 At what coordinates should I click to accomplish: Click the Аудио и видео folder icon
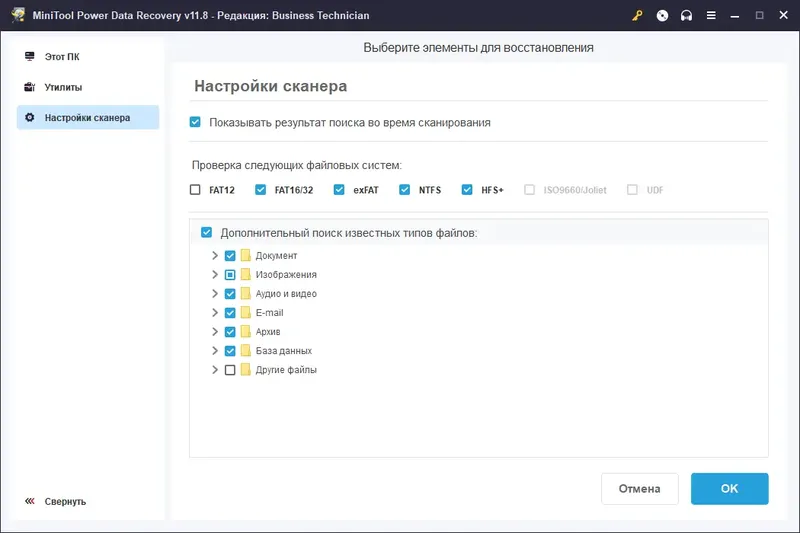(x=245, y=293)
